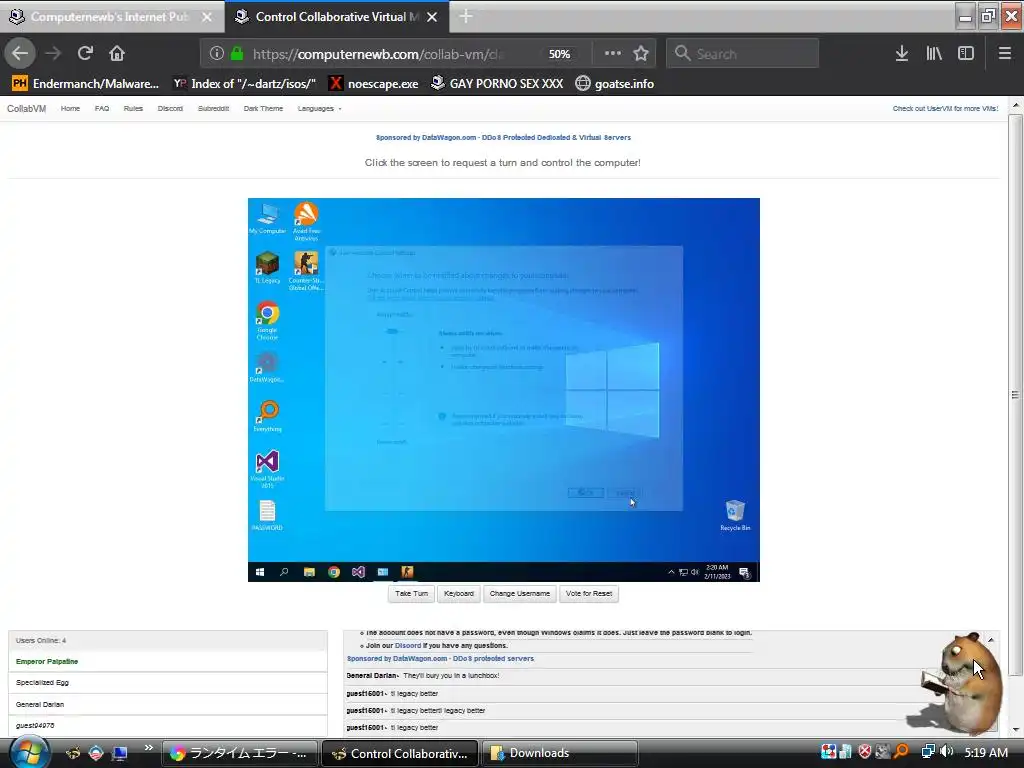The image size is (1024, 768).
Task: Click the page's vertical scrollbar
Action: 1015,395
